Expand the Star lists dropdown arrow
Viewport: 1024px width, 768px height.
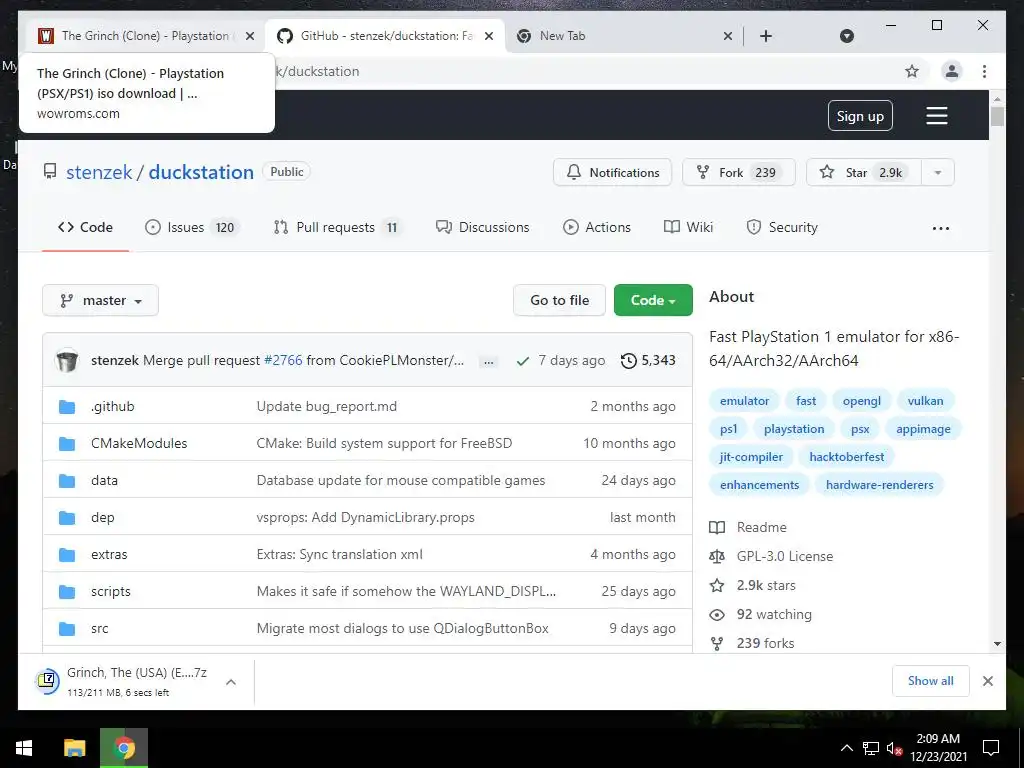(x=938, y=172)
